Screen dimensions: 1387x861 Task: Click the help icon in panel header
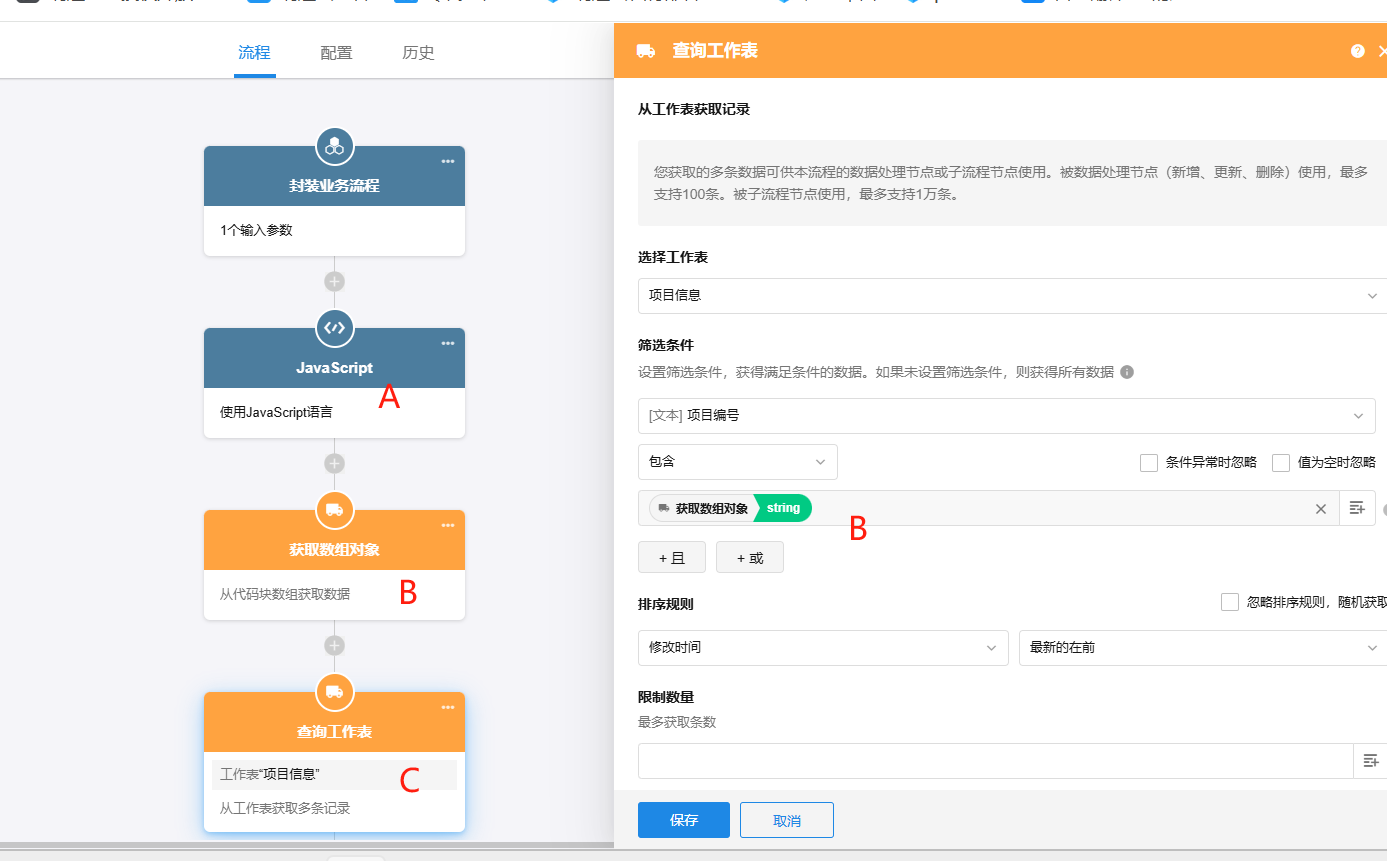pos(1357,51)
